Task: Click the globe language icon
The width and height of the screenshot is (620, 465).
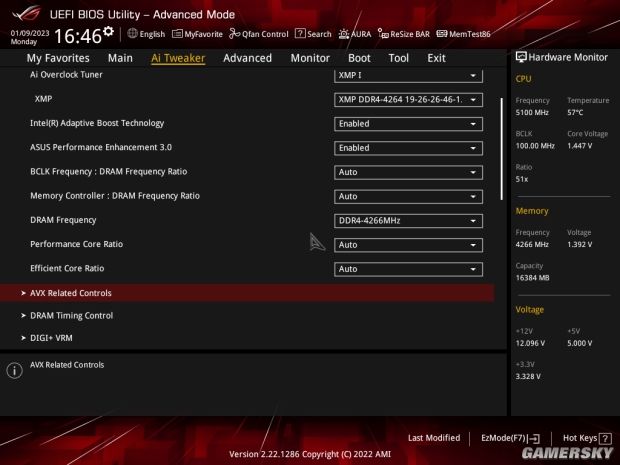Action: point(132,34)
